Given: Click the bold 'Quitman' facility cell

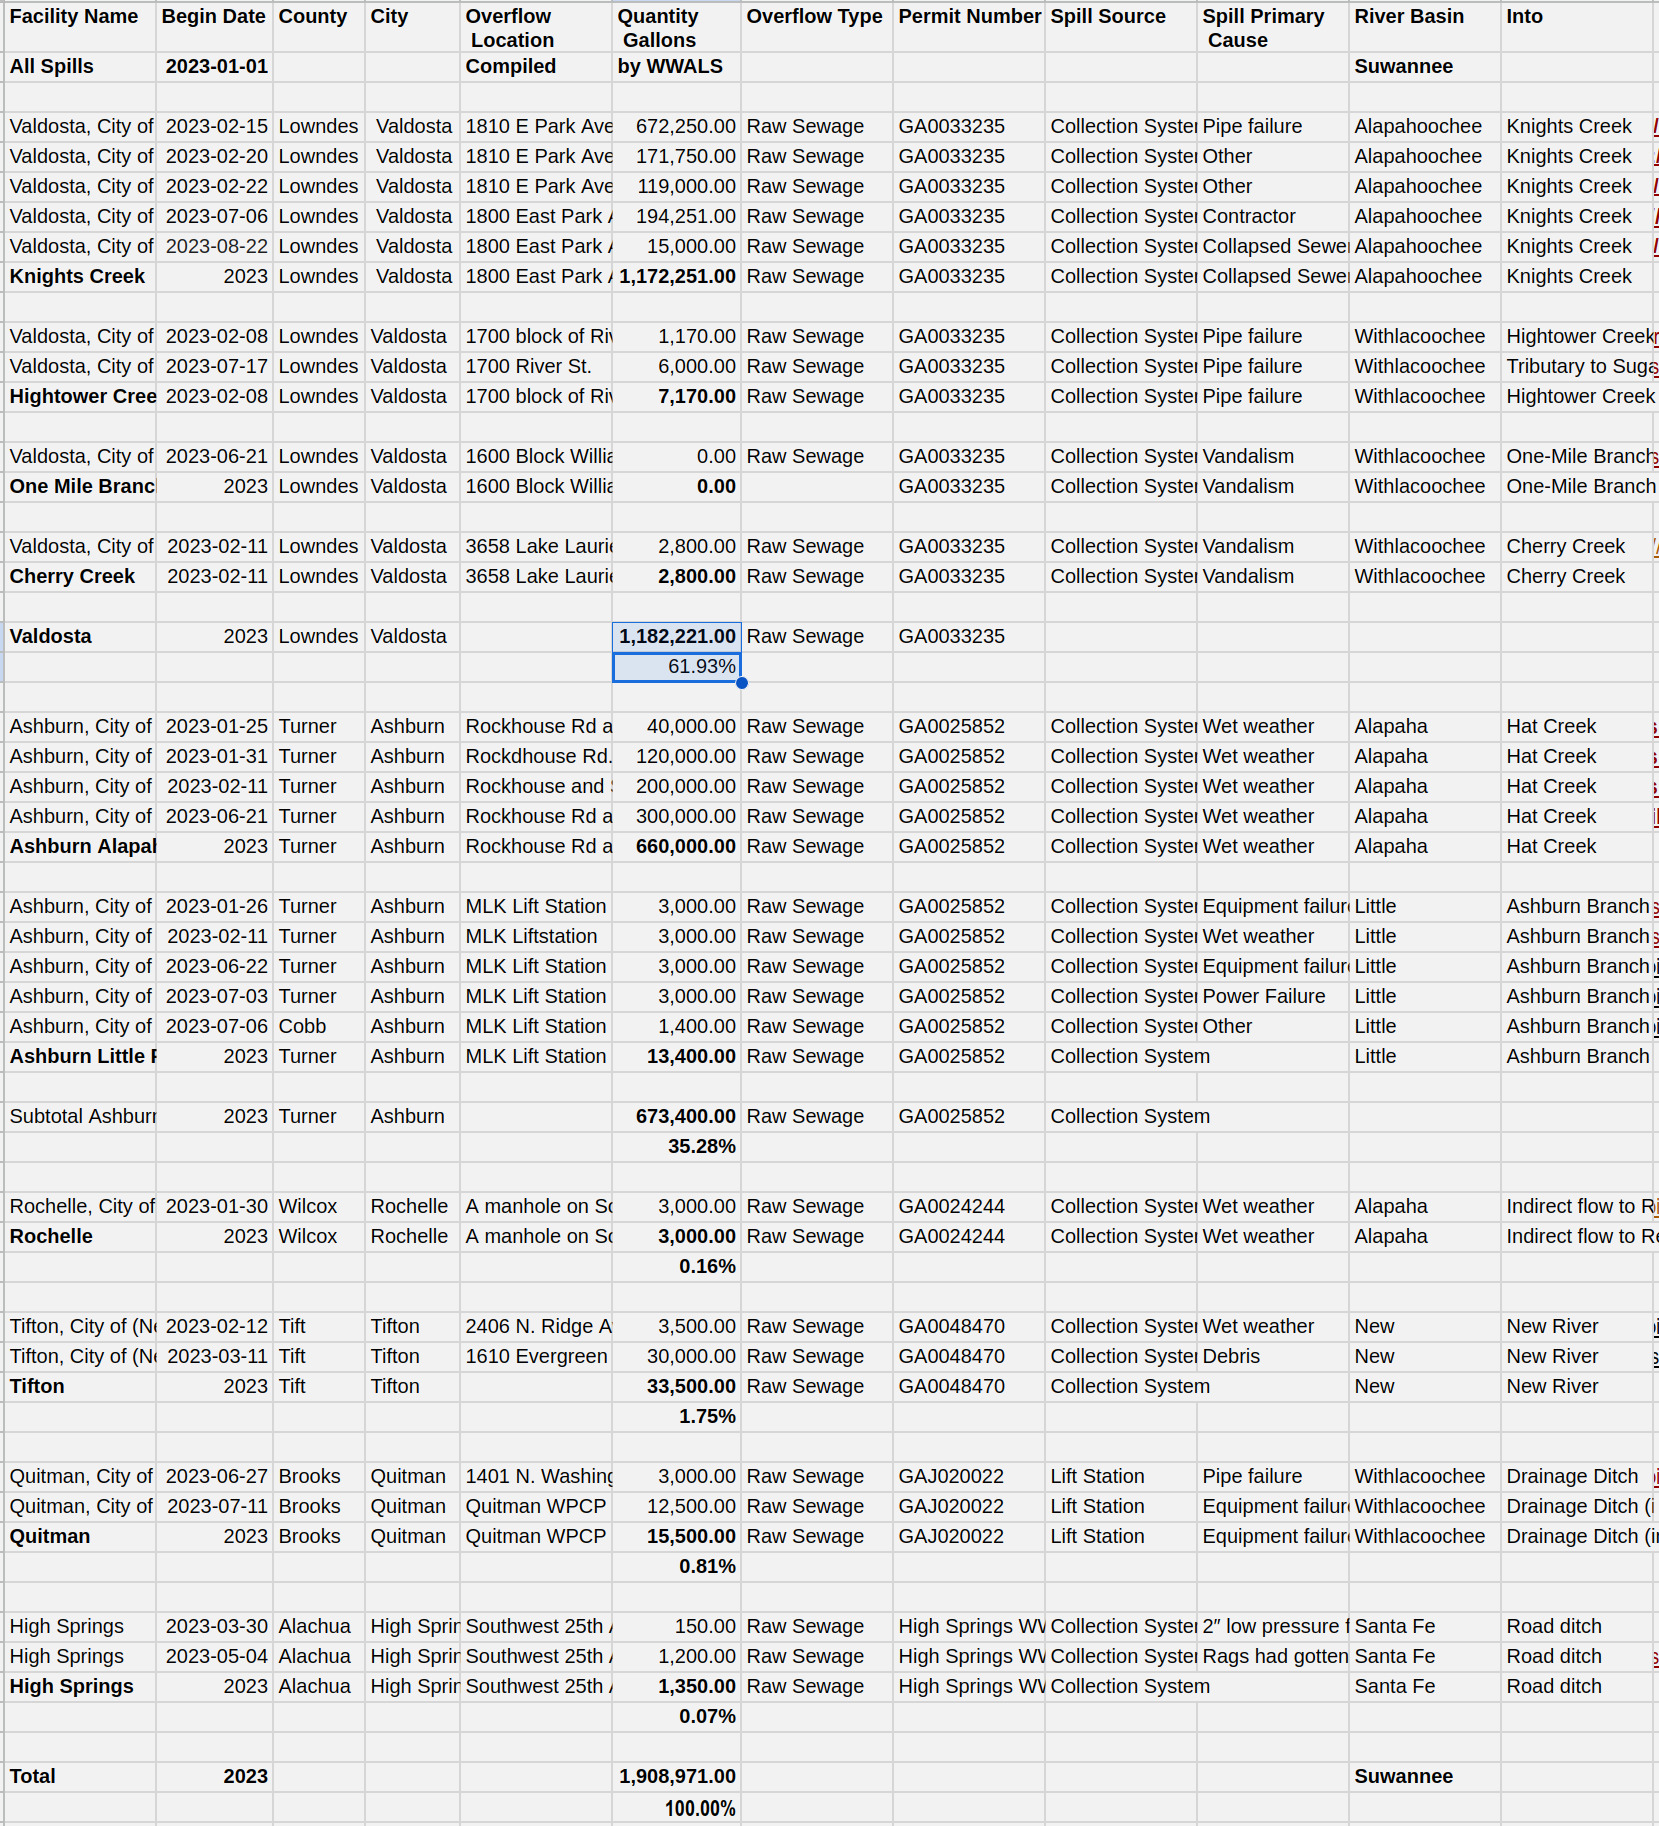Looking at the screenshot, I should click(80, 1537).
